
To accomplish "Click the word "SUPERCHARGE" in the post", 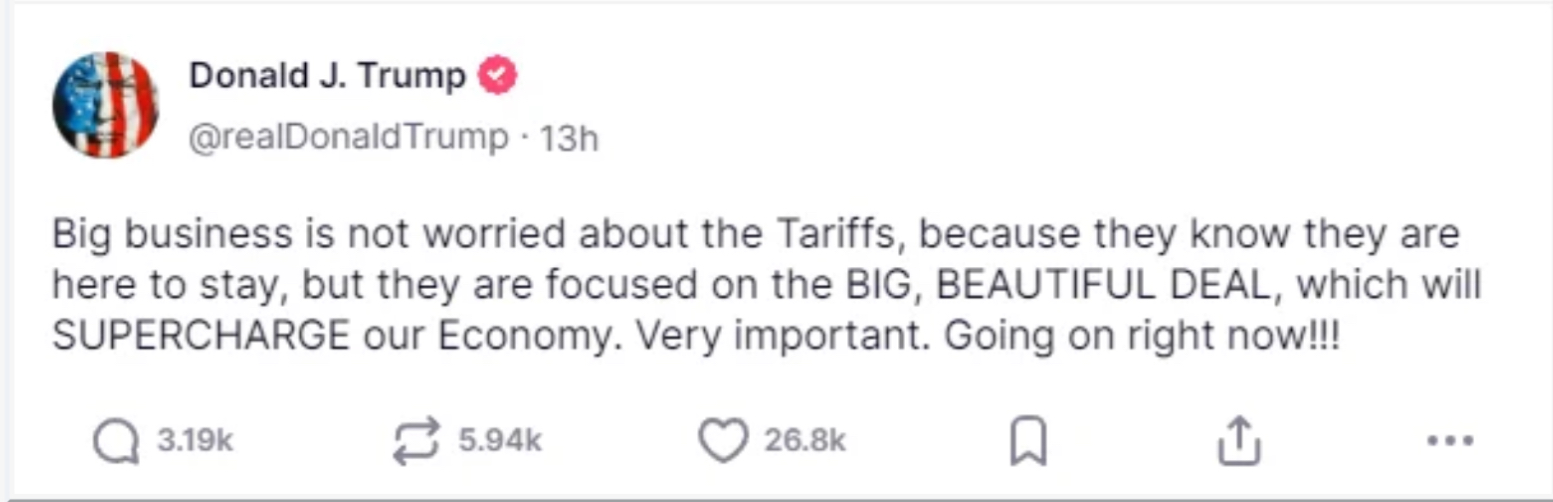I will 200,337.
